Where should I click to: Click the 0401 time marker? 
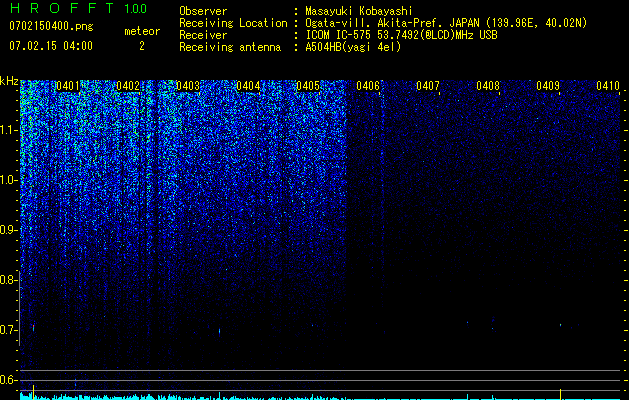68,86
